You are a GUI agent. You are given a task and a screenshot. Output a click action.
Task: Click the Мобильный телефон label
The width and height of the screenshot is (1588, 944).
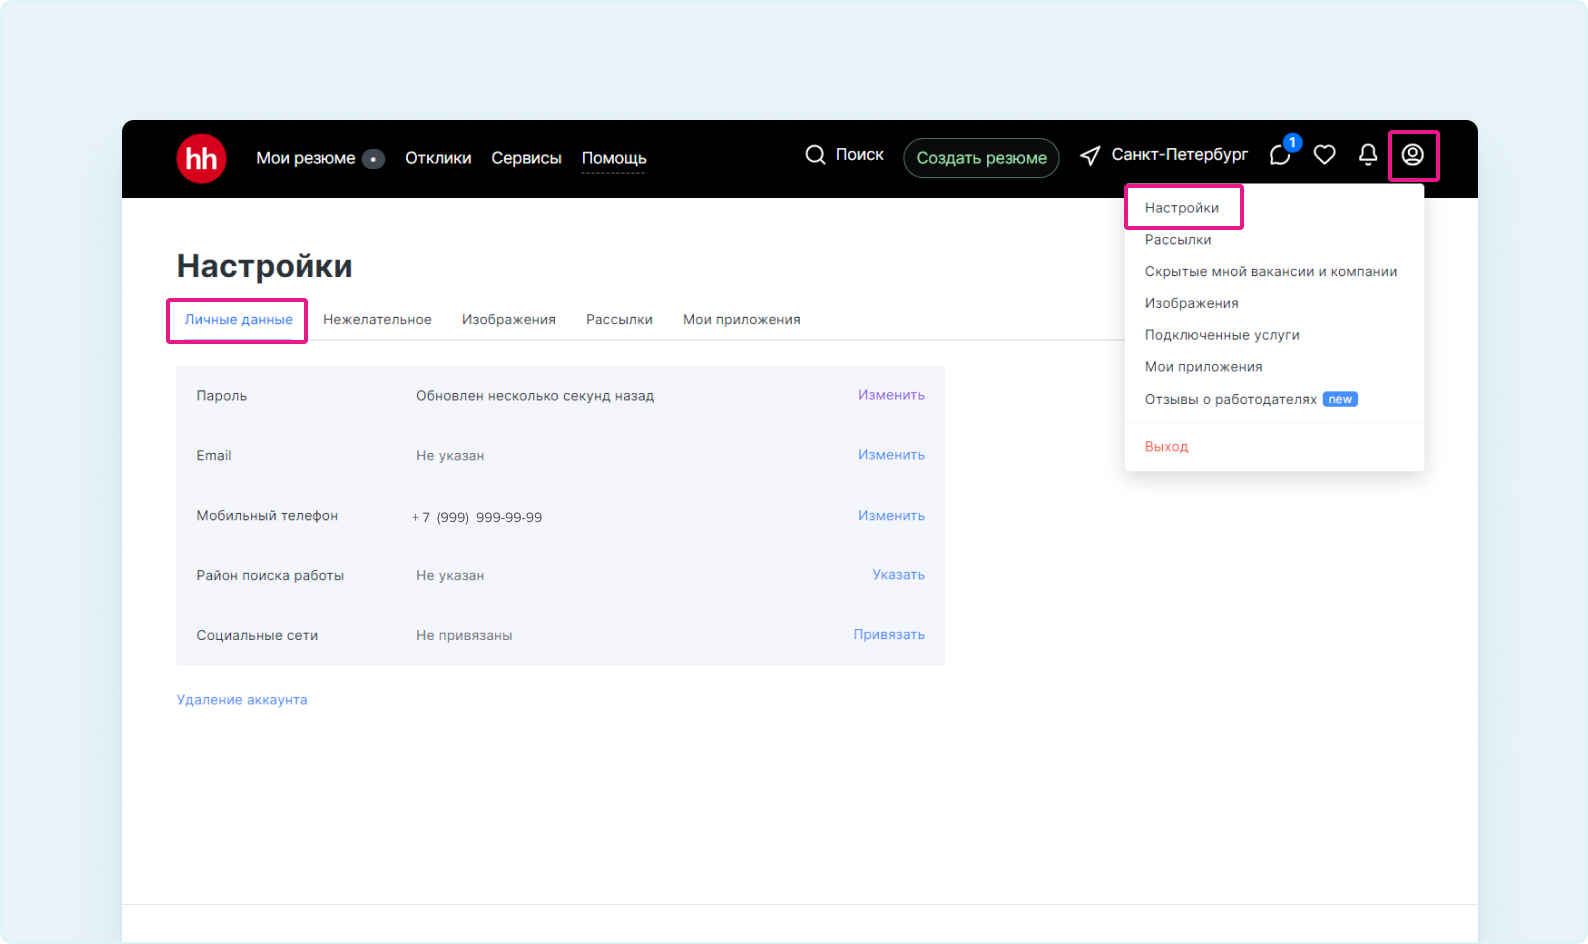[x=267, y=516]
